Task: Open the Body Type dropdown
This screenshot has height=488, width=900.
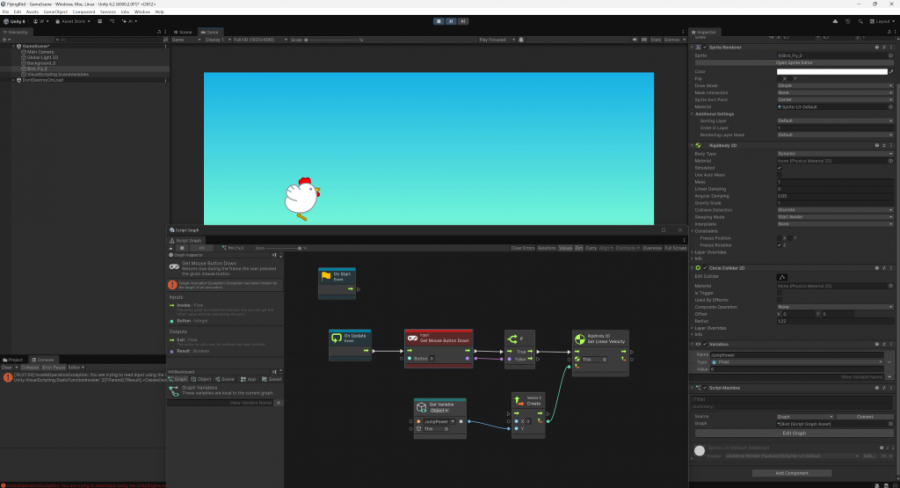Action: click(832, 153)
